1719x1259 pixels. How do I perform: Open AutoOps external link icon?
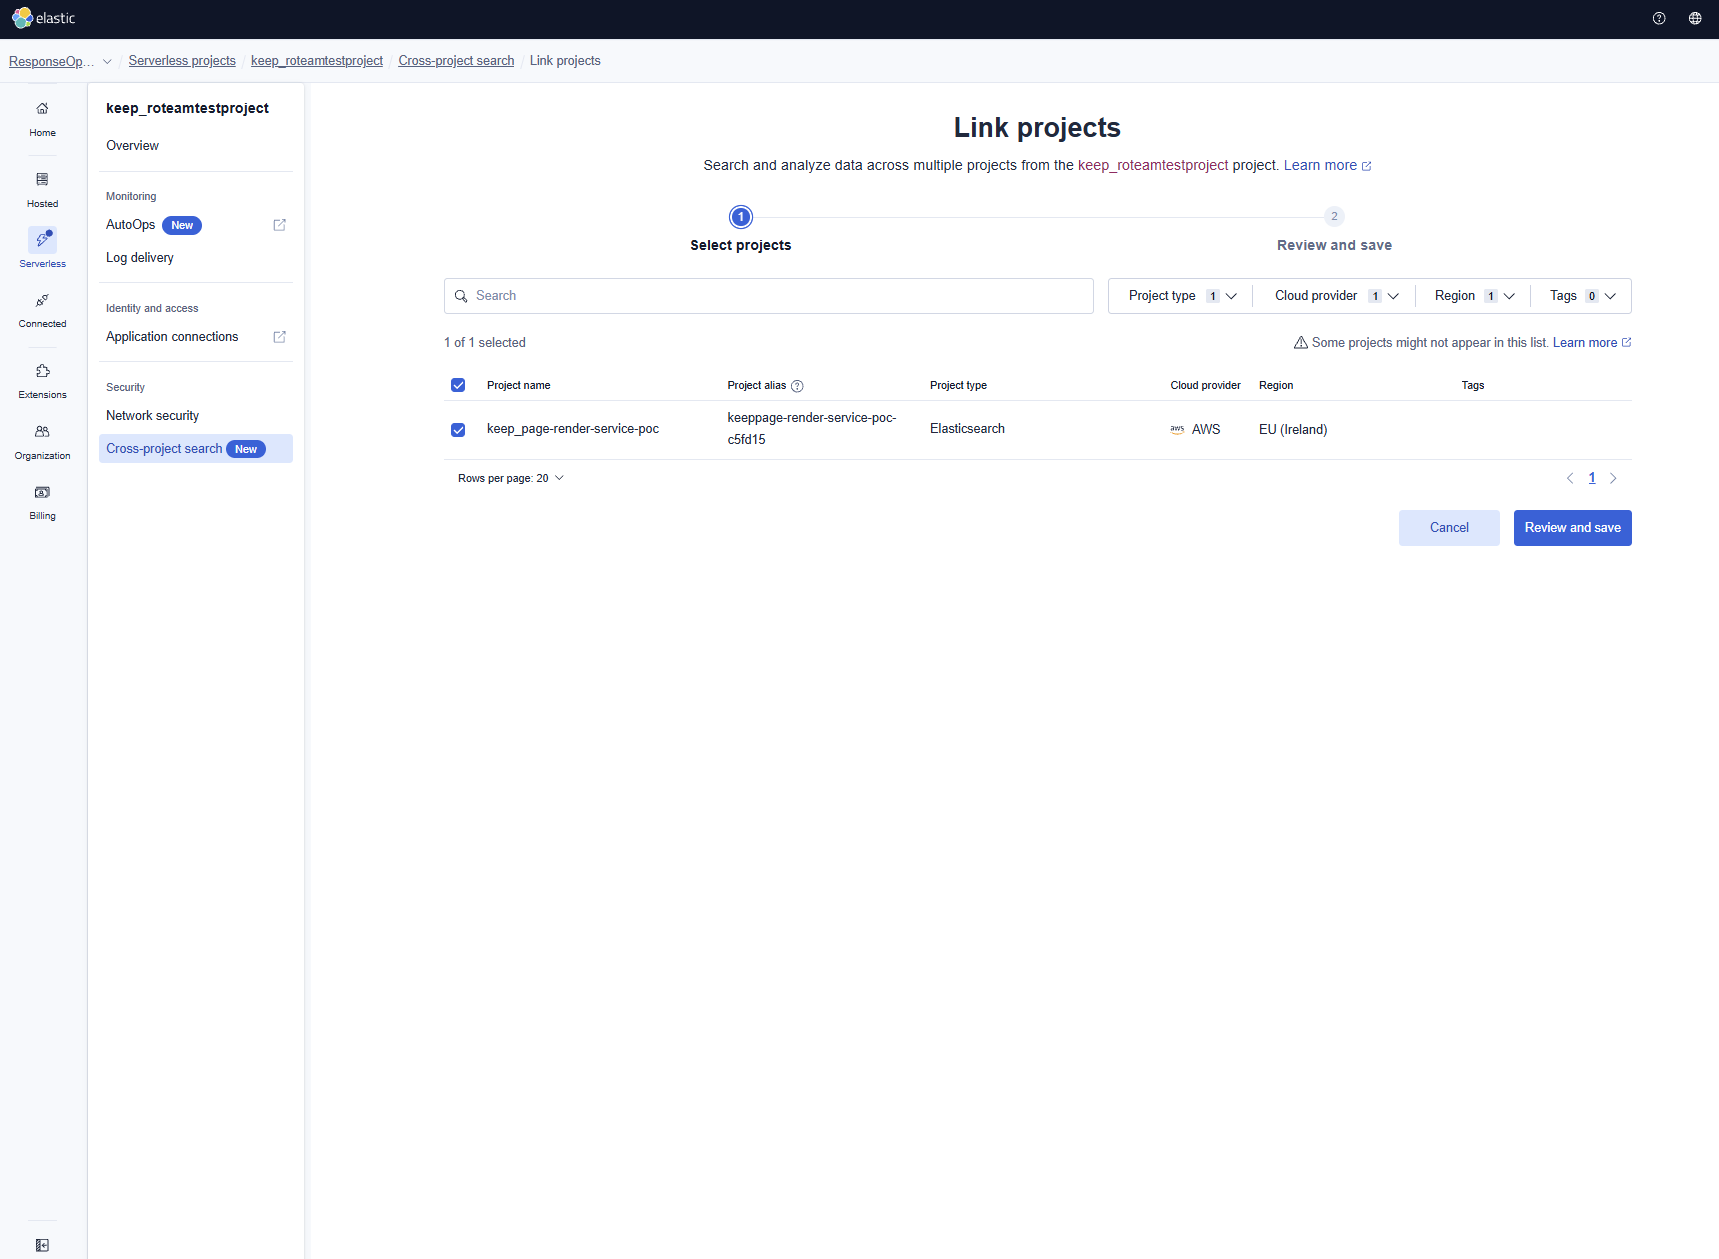pos(280,225)
